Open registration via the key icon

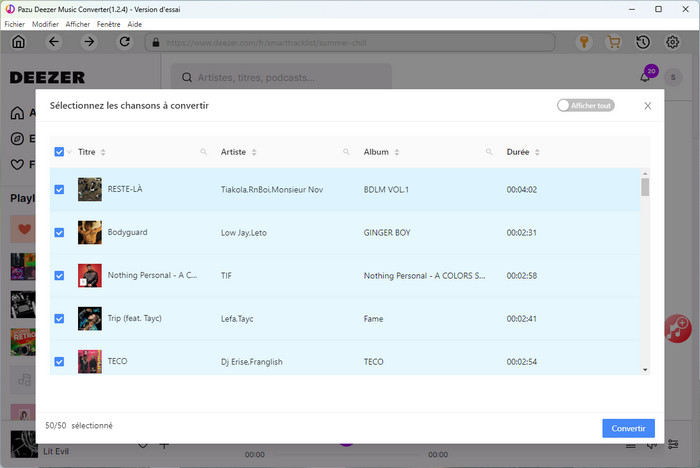coord(585,42)
